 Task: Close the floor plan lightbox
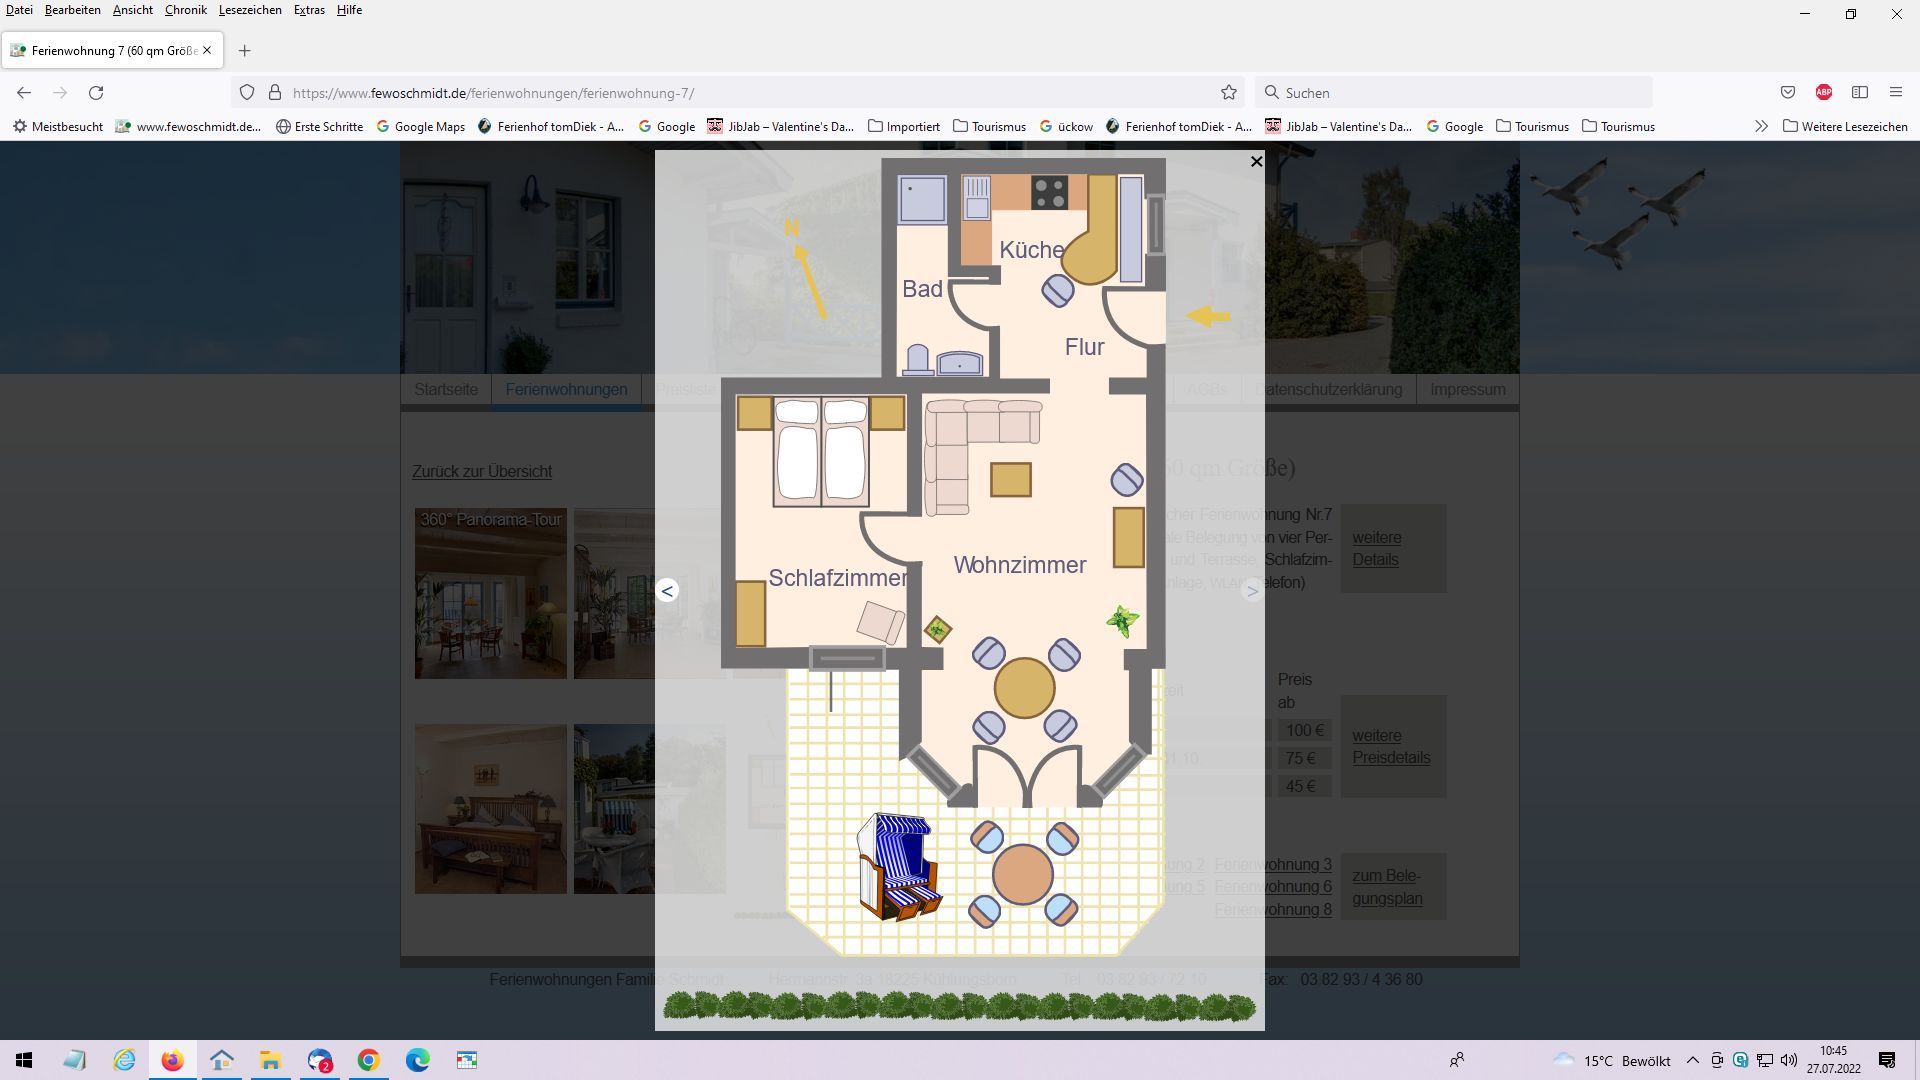[1257, 161]
